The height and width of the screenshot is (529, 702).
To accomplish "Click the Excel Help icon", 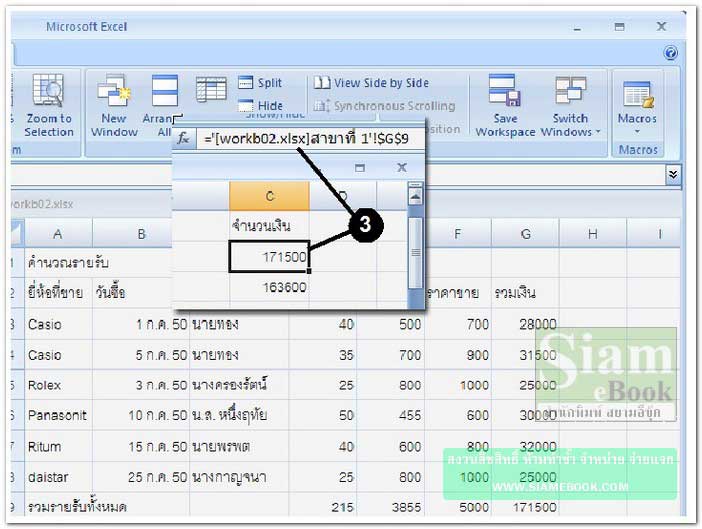I will (670, 53).
